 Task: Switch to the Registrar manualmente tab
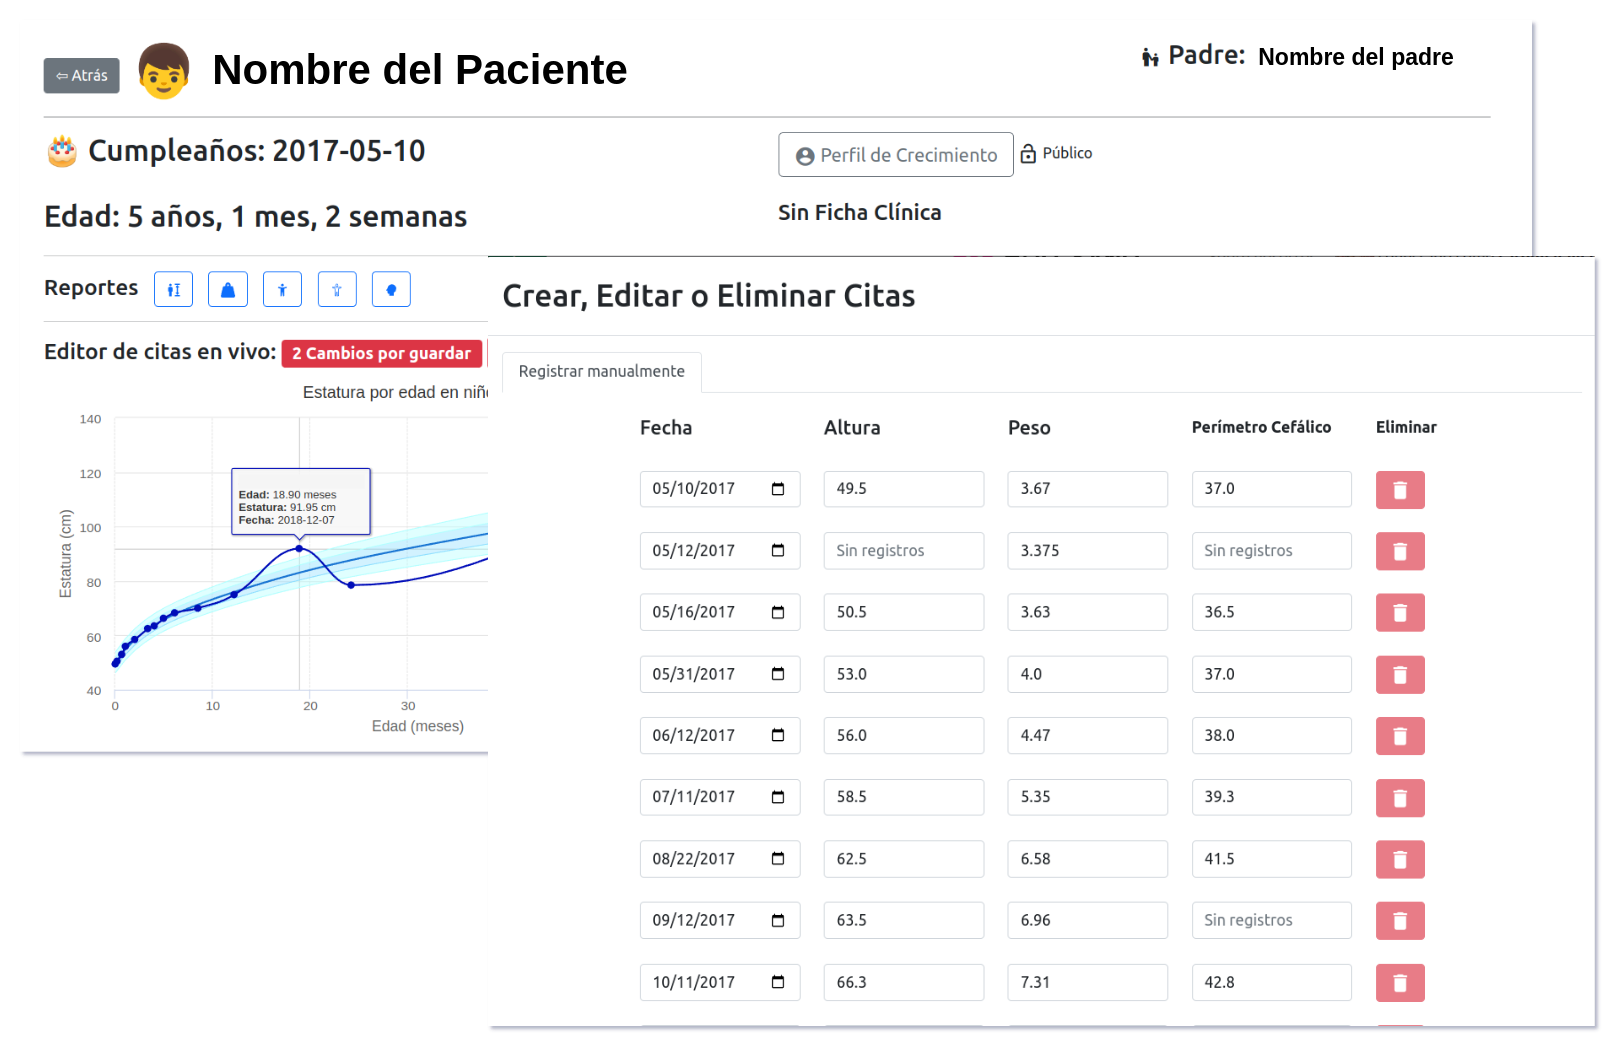601,371
